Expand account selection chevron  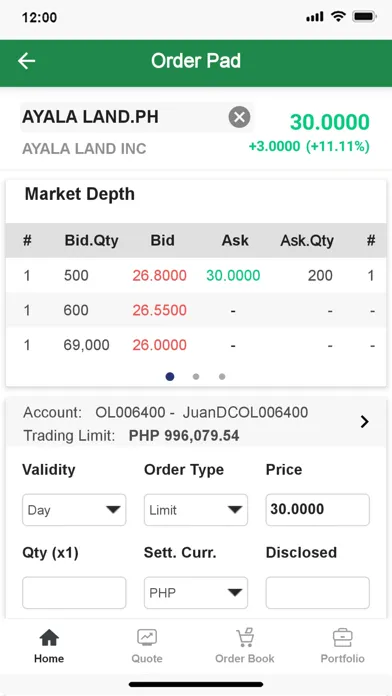[x=364, y=422]
